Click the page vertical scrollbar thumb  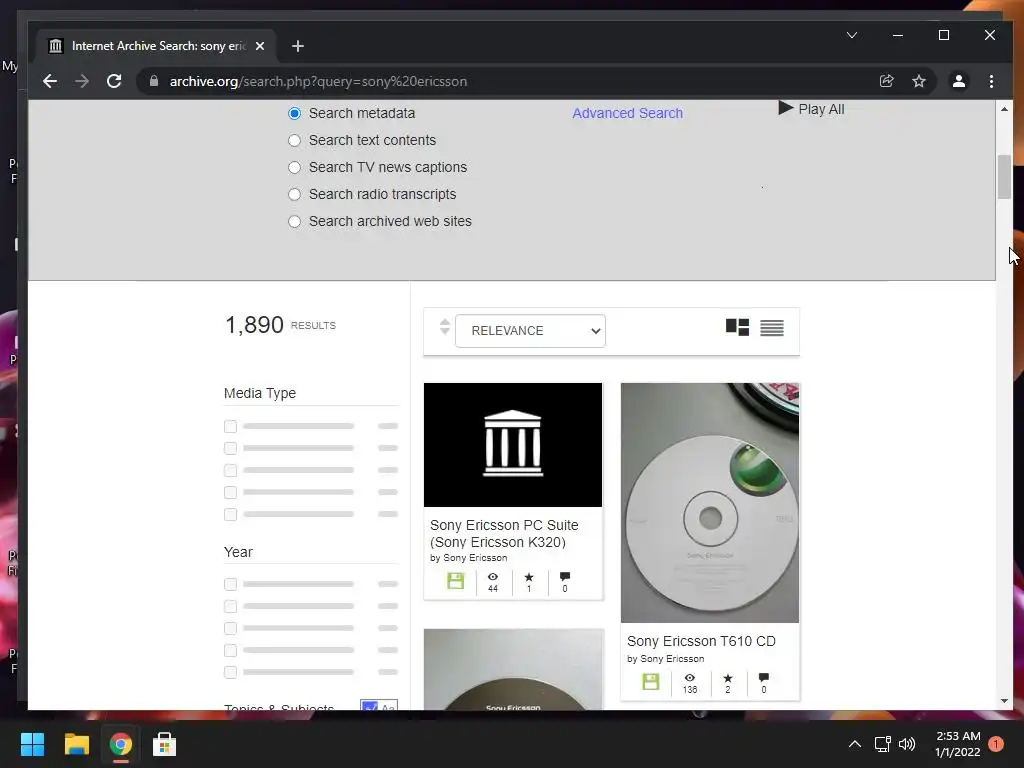pos(1004,177)
